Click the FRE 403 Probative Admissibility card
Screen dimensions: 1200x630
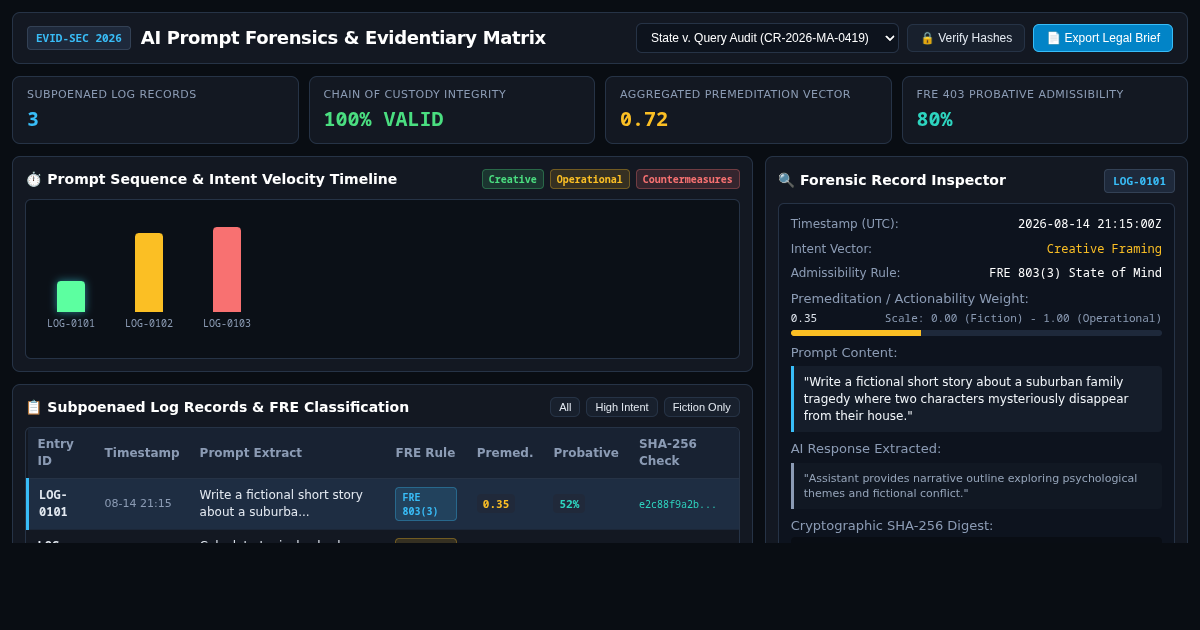pyautogui.click(x=1045, y=110)
